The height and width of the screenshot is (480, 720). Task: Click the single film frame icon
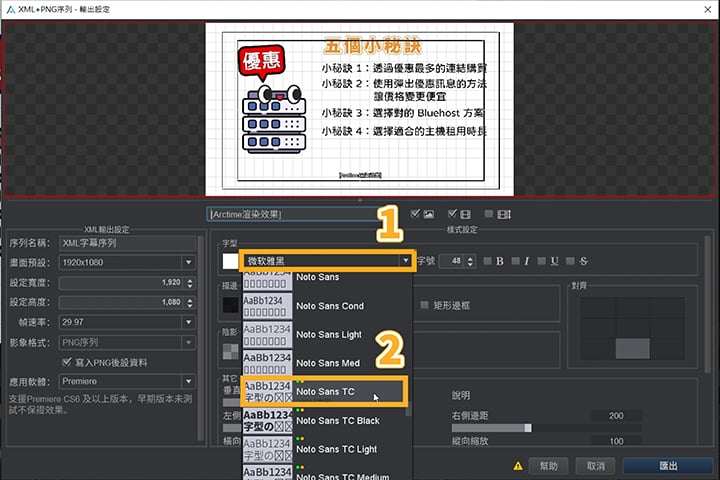[465, 214]
